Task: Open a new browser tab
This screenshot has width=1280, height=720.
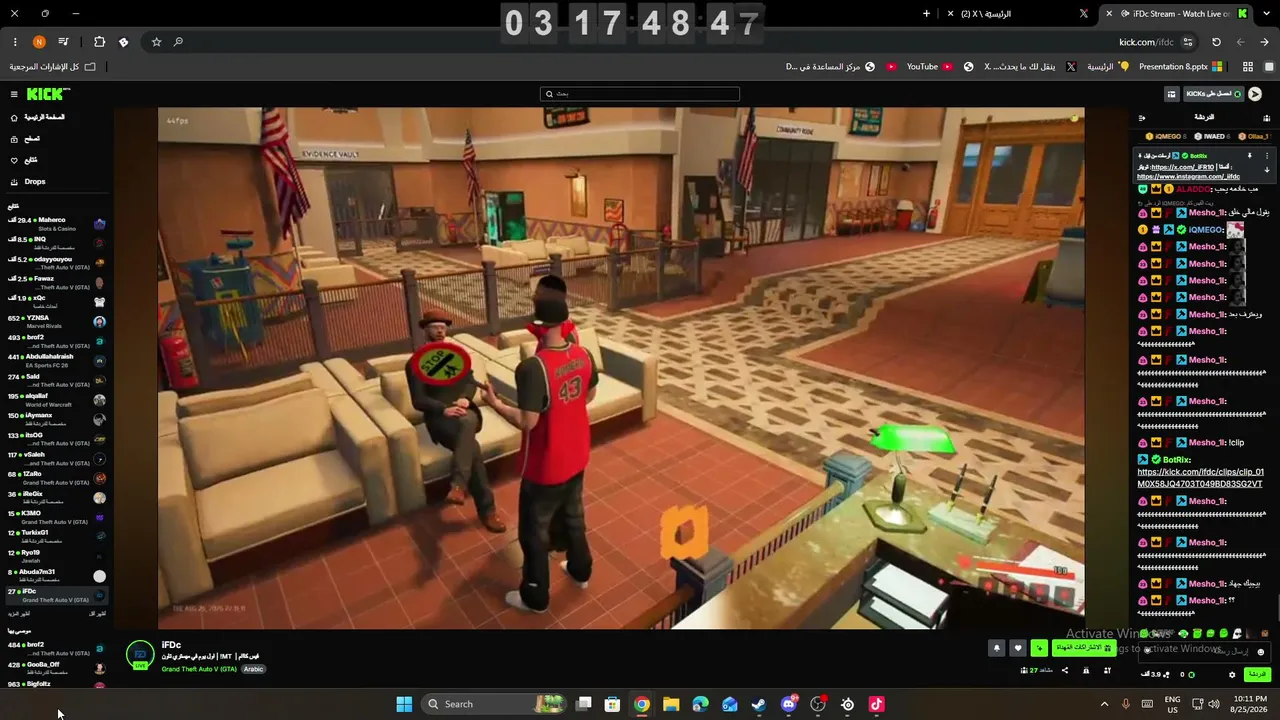Action: [926, 14]
